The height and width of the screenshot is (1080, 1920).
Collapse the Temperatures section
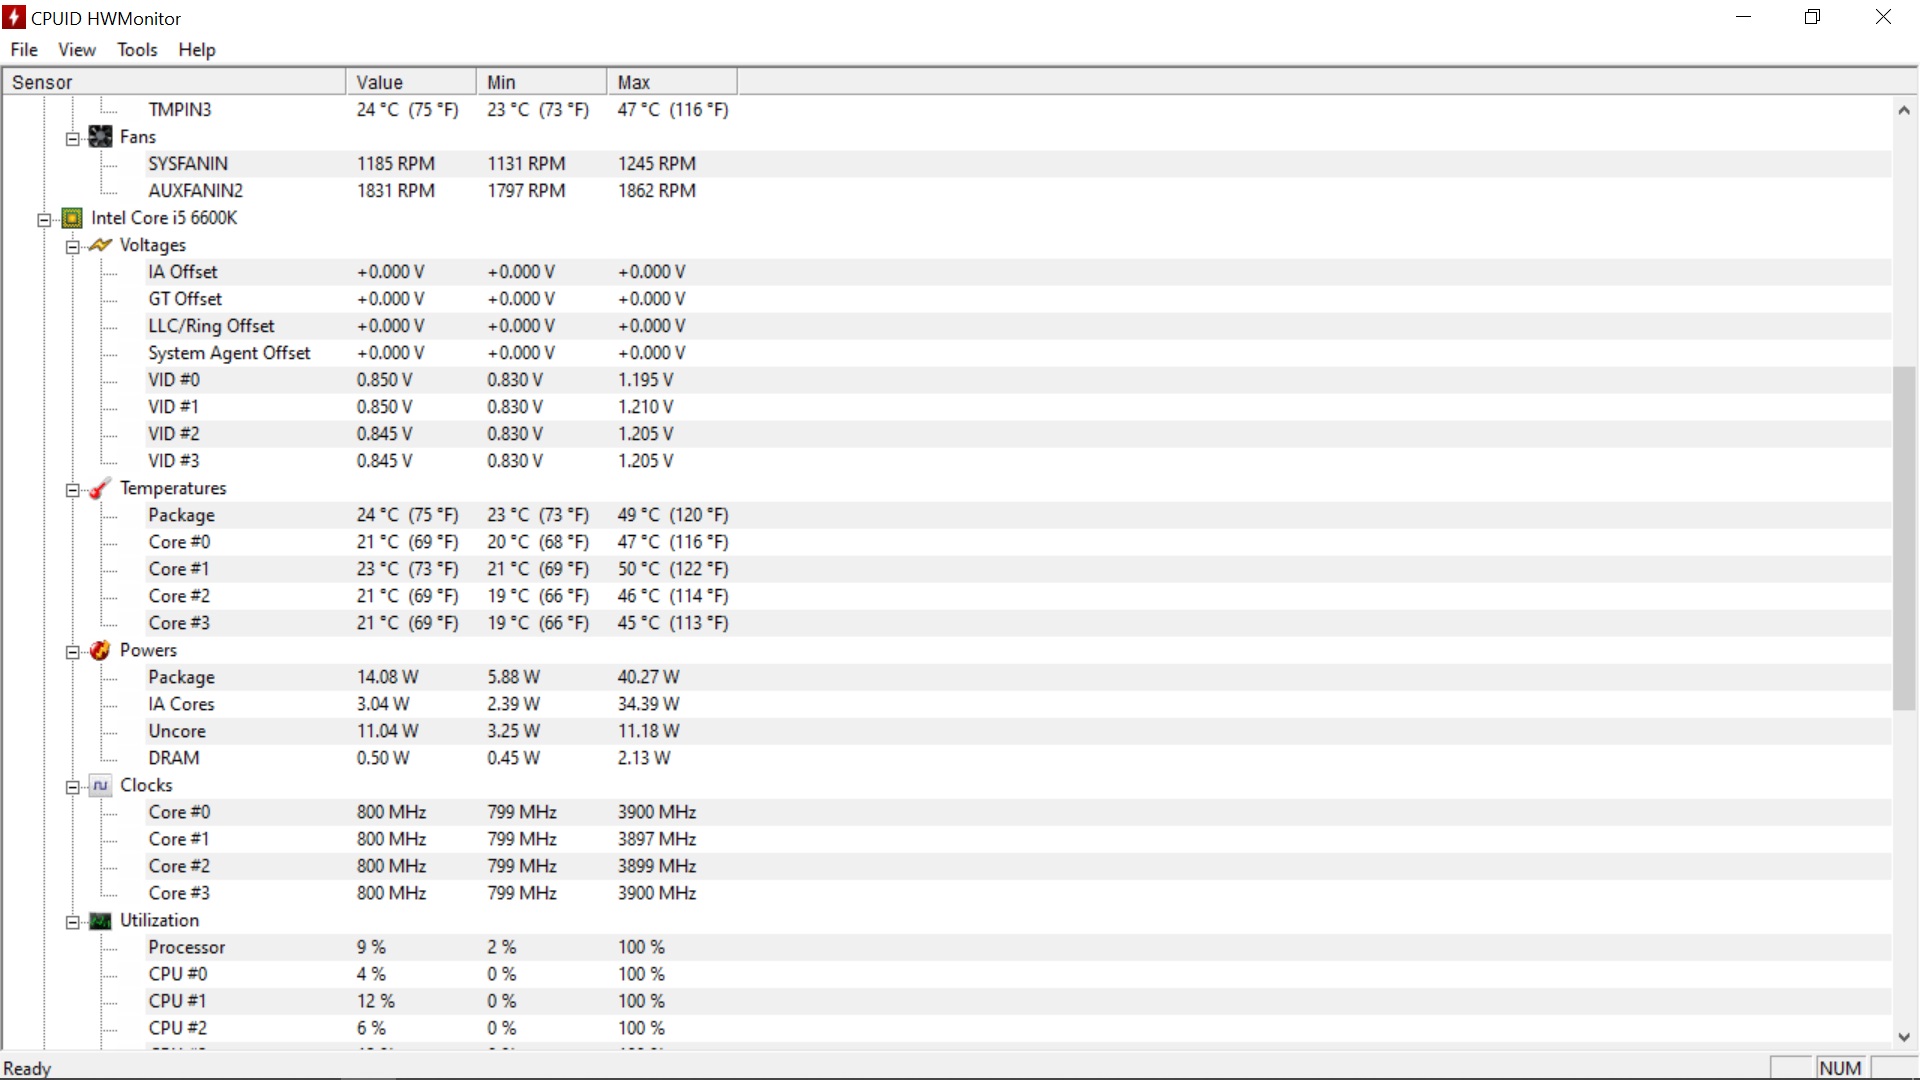pos(72,490)
